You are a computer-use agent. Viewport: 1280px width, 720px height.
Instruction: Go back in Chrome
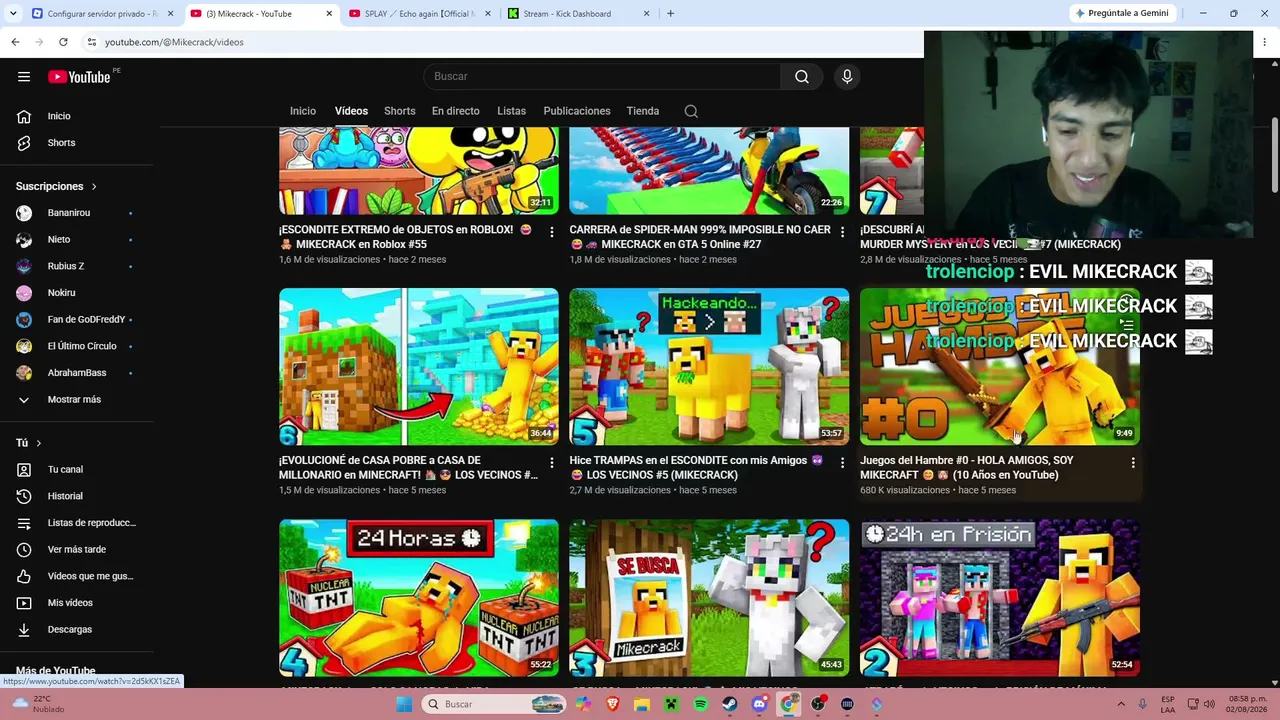(x=15, y=42)
